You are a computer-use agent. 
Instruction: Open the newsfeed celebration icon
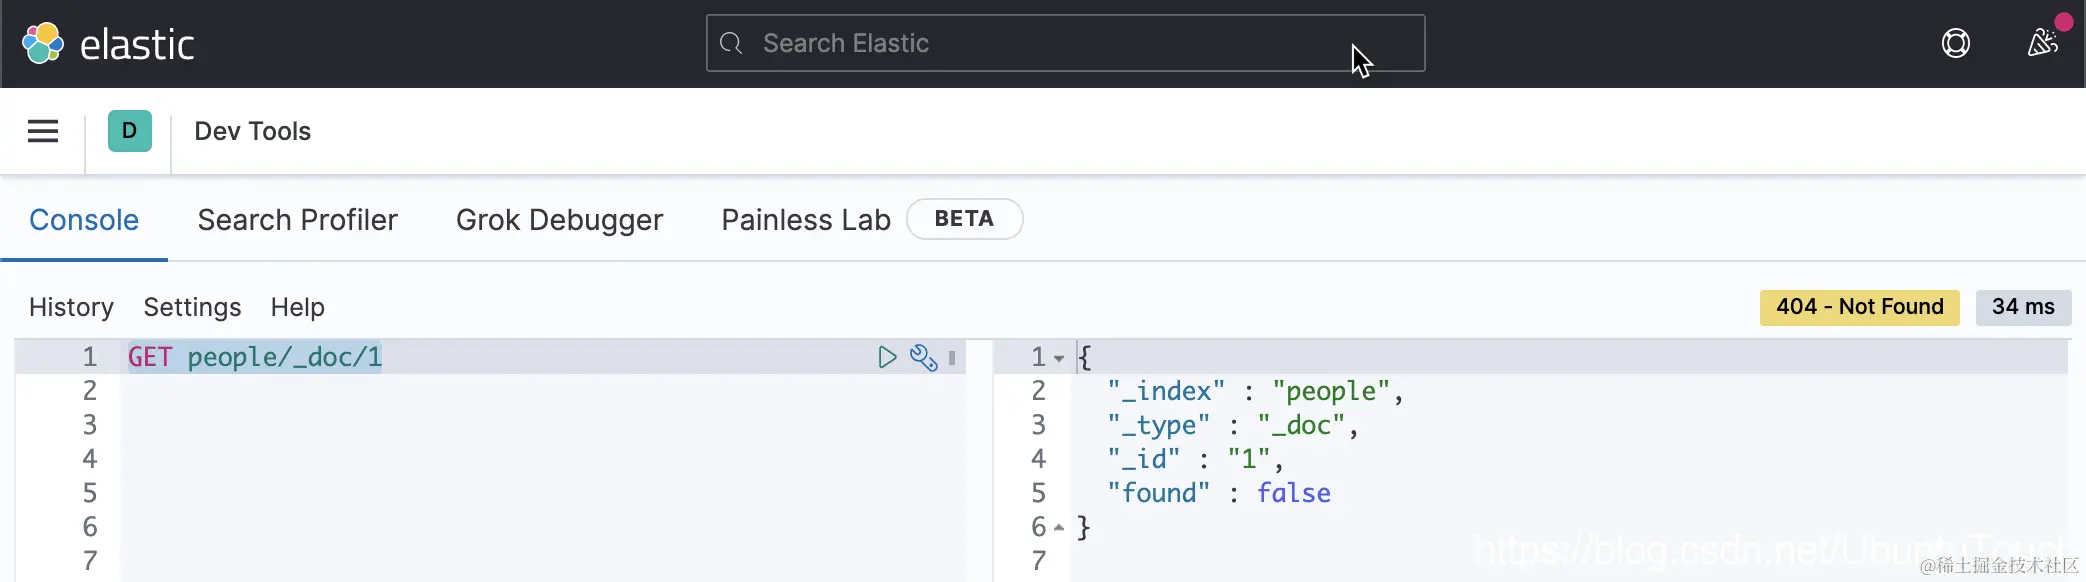2042,43
